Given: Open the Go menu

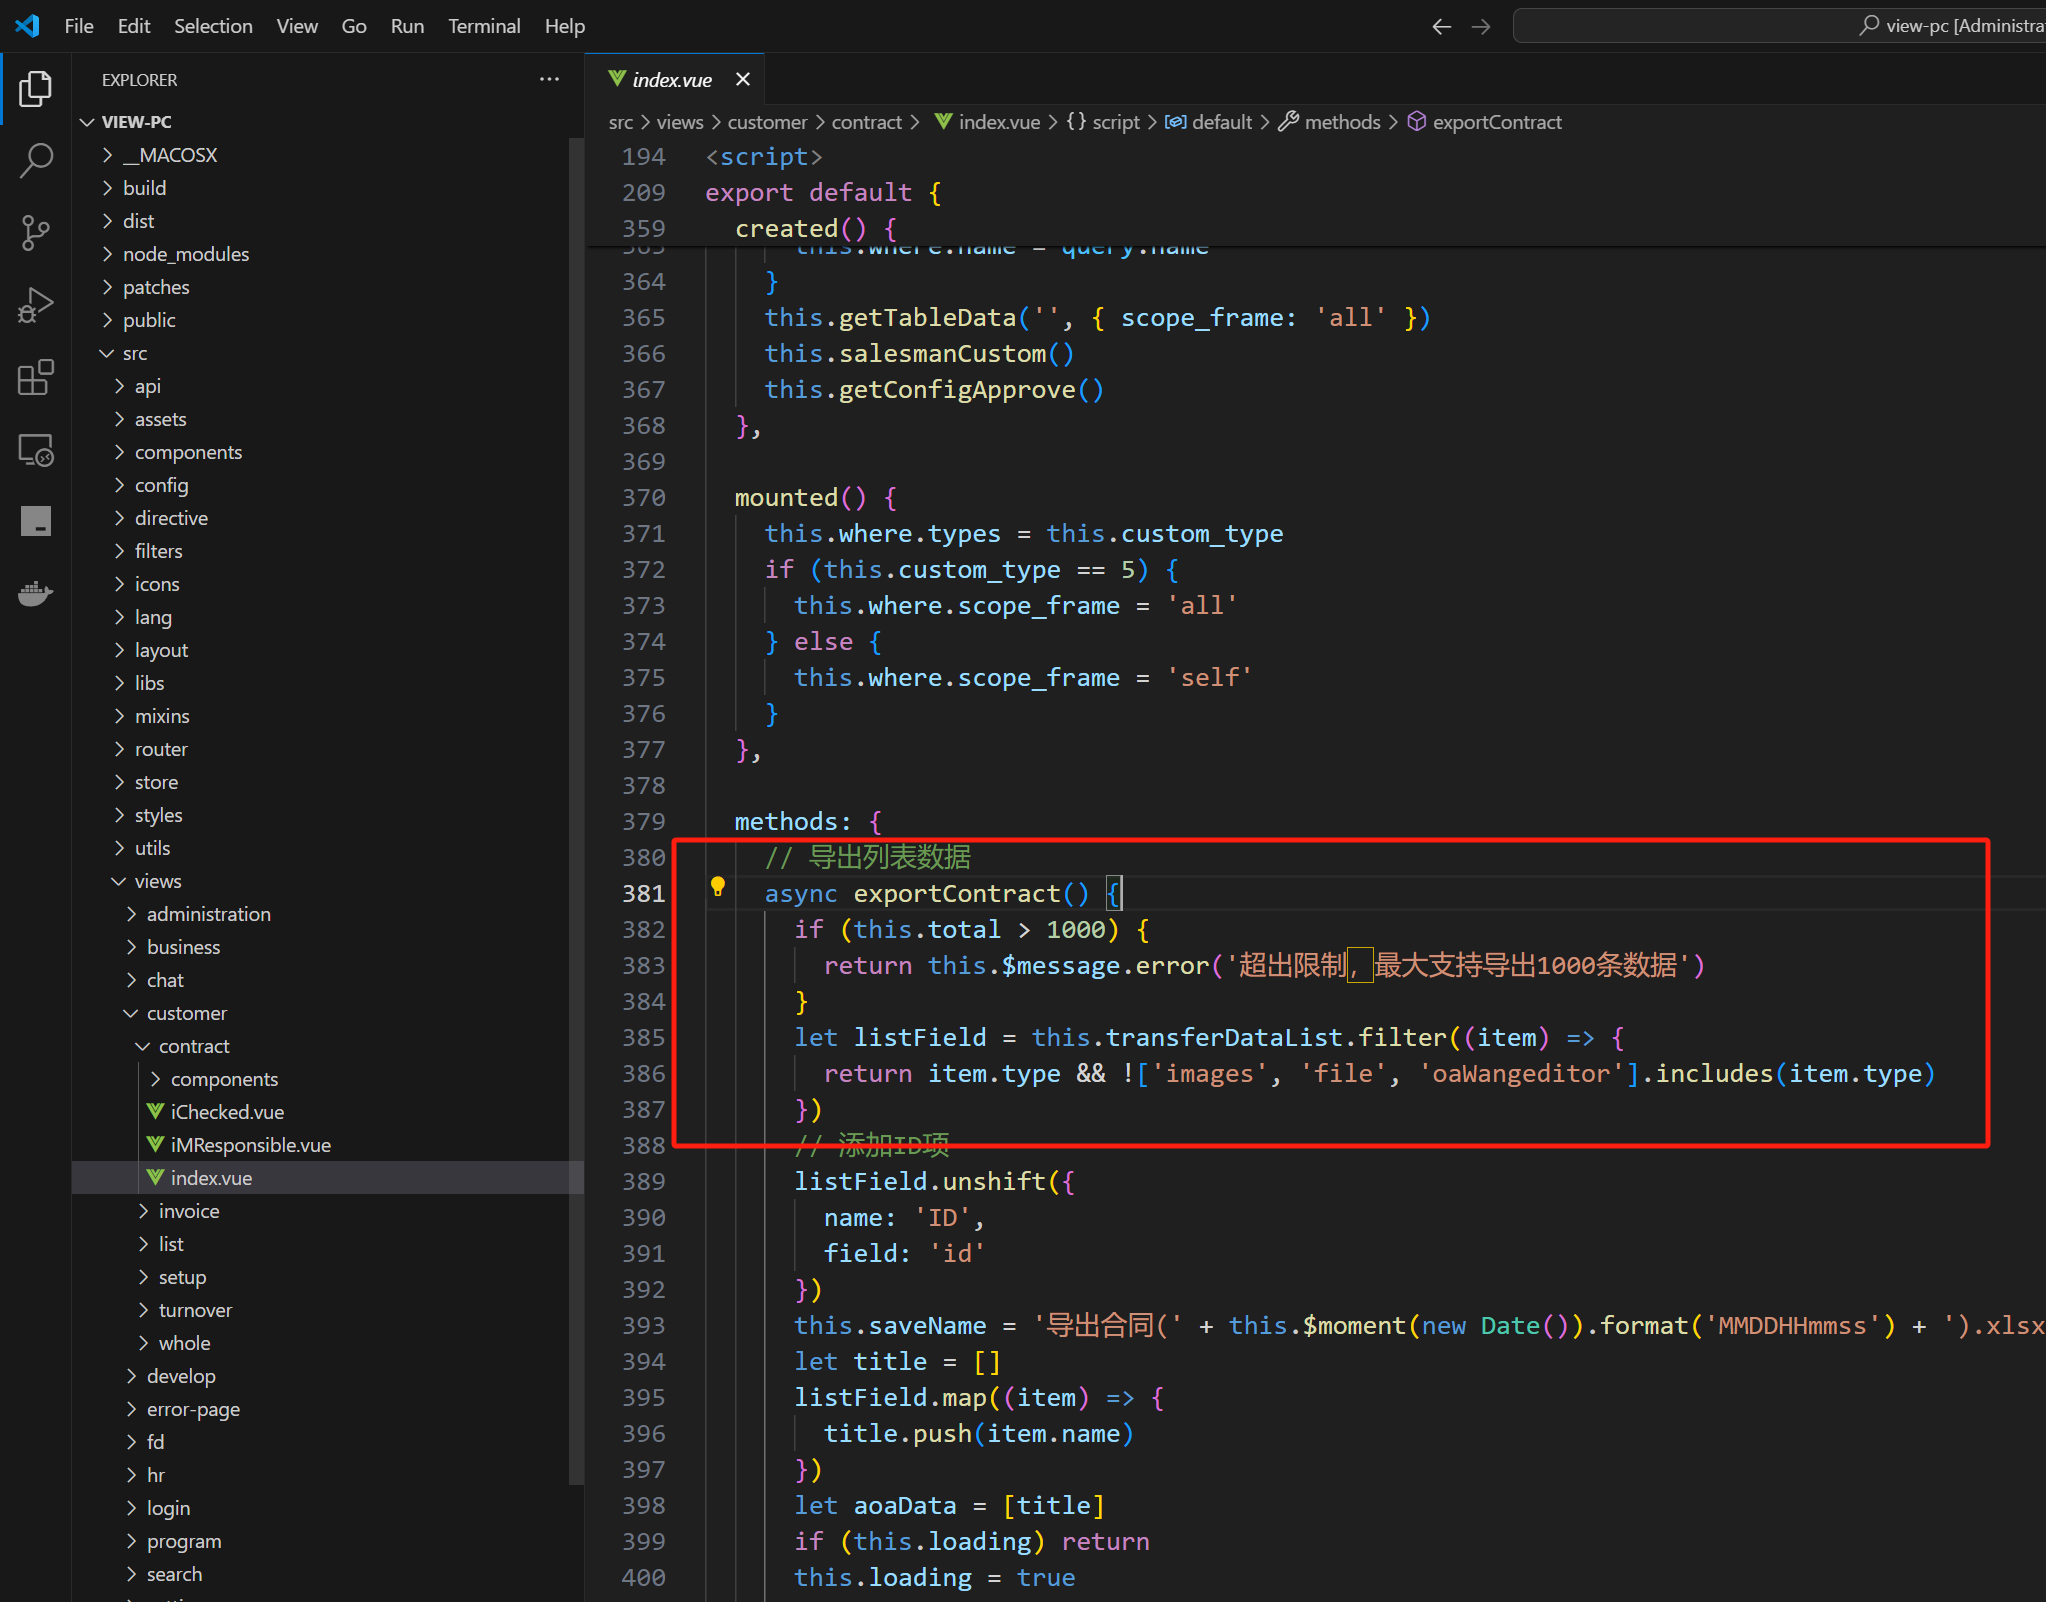Looking at the screenshot, I should pos(354,26).
